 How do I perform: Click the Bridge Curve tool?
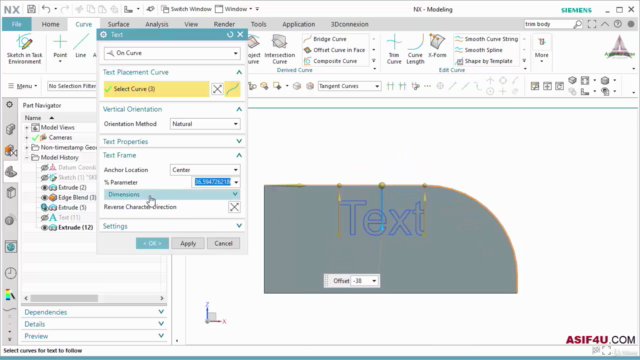[325, 39]
